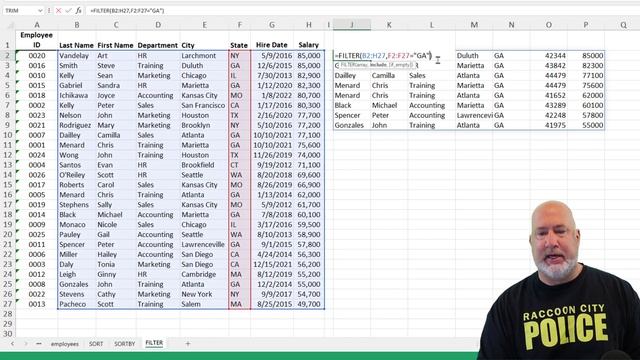Image resolution: width=640 pixels, height=360 pixels.
Task: Click the cell containing 'O'Reiley'
Action: click(x=77, y=175)
